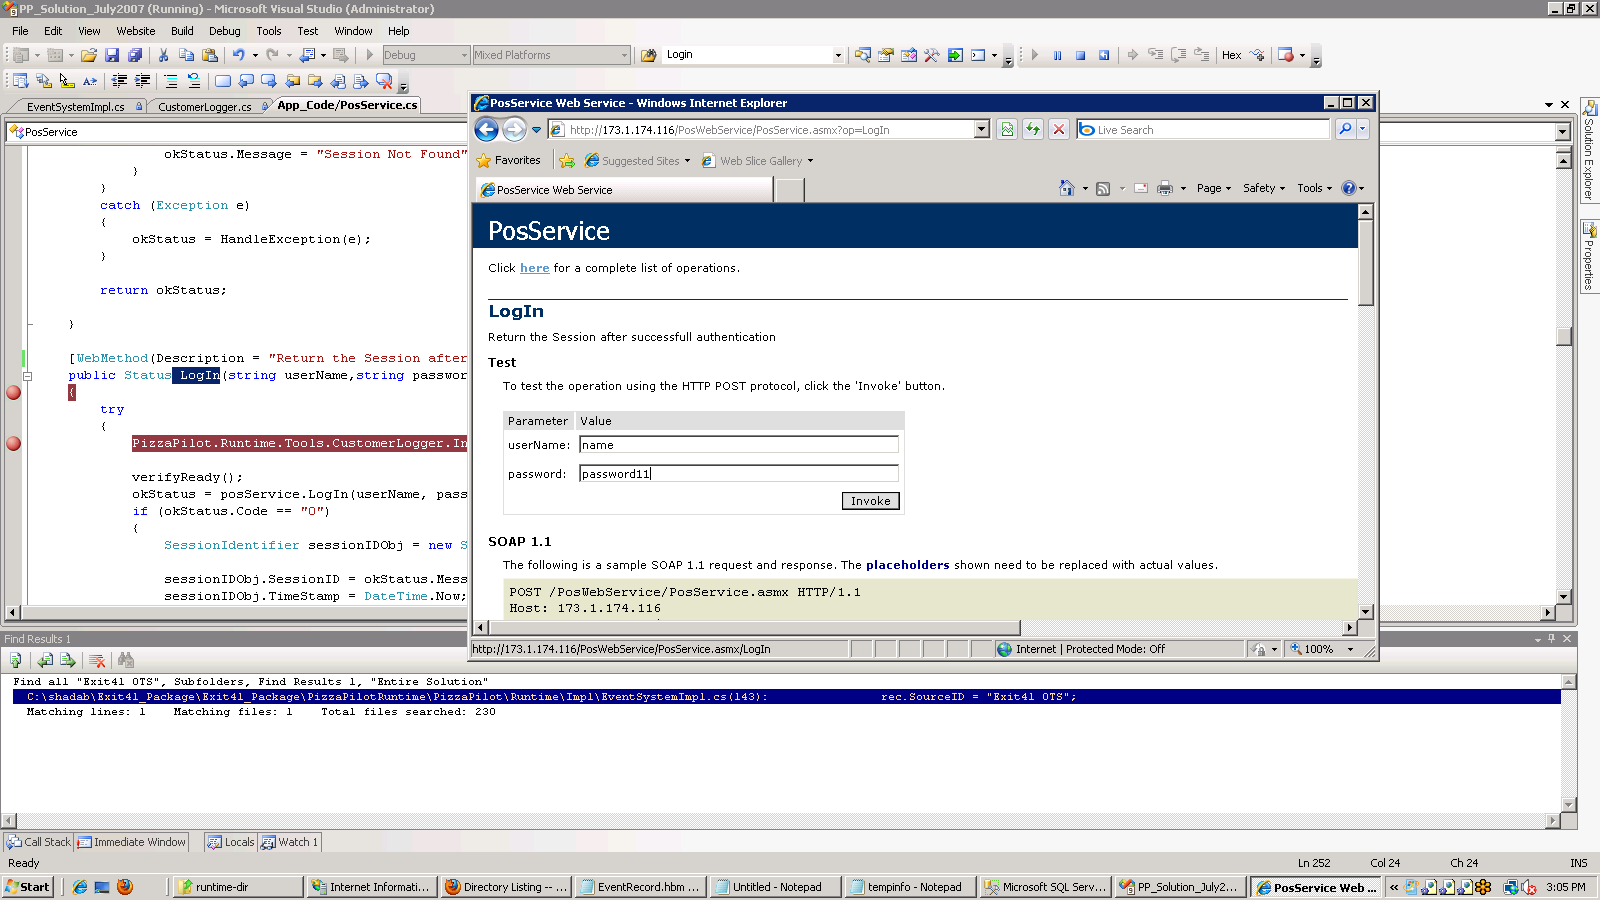The width and height of the screenshot is (1600, 900).
Task: Stop debugging with the Stop icon
Action: coord(1082,55)
